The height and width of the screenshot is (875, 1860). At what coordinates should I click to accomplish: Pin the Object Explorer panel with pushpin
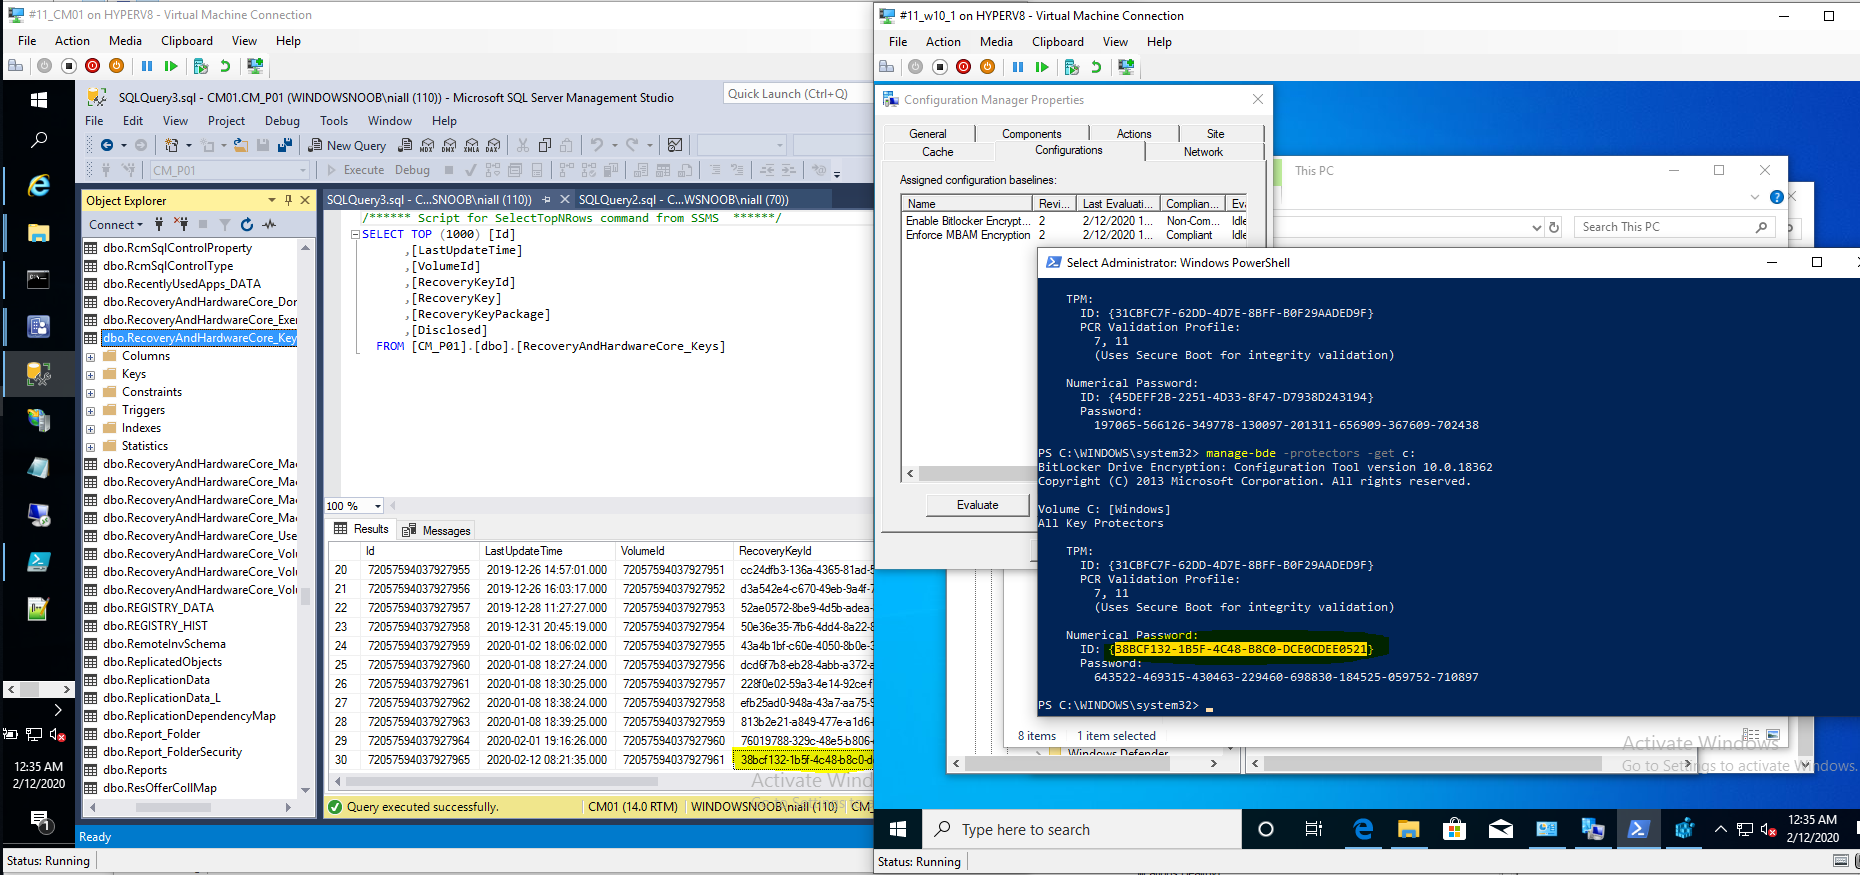click(x=288, y=200)
